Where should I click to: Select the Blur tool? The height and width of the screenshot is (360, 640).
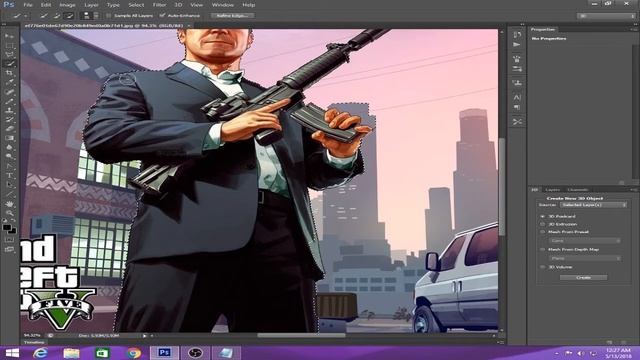9,147
